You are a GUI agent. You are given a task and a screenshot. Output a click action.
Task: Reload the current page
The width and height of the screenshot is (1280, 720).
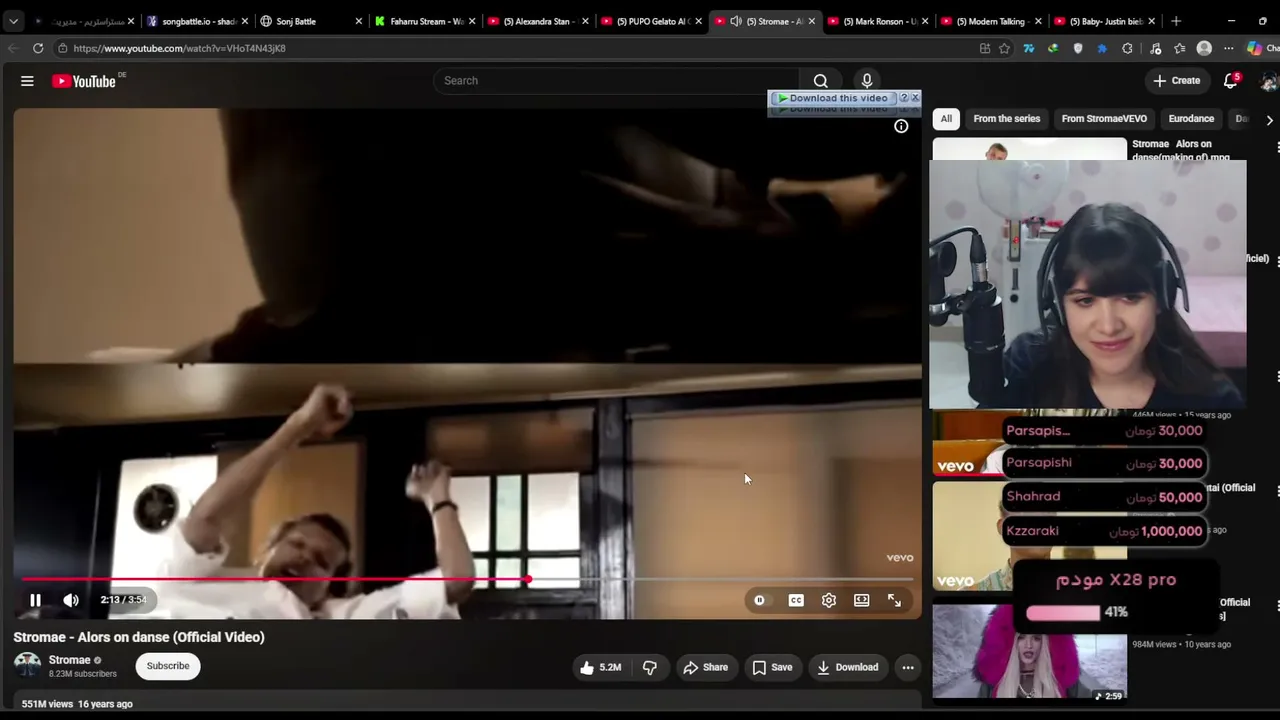pos(38,48)
